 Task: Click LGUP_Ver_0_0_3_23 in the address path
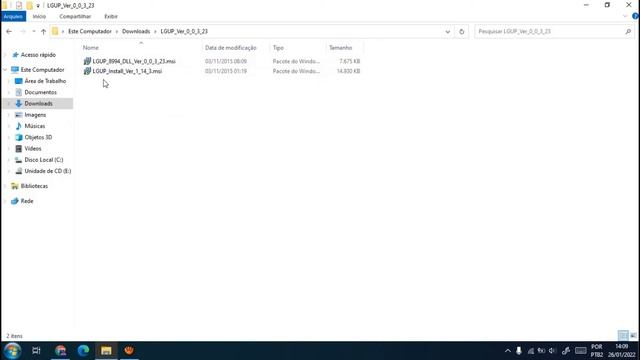point(184,31)
